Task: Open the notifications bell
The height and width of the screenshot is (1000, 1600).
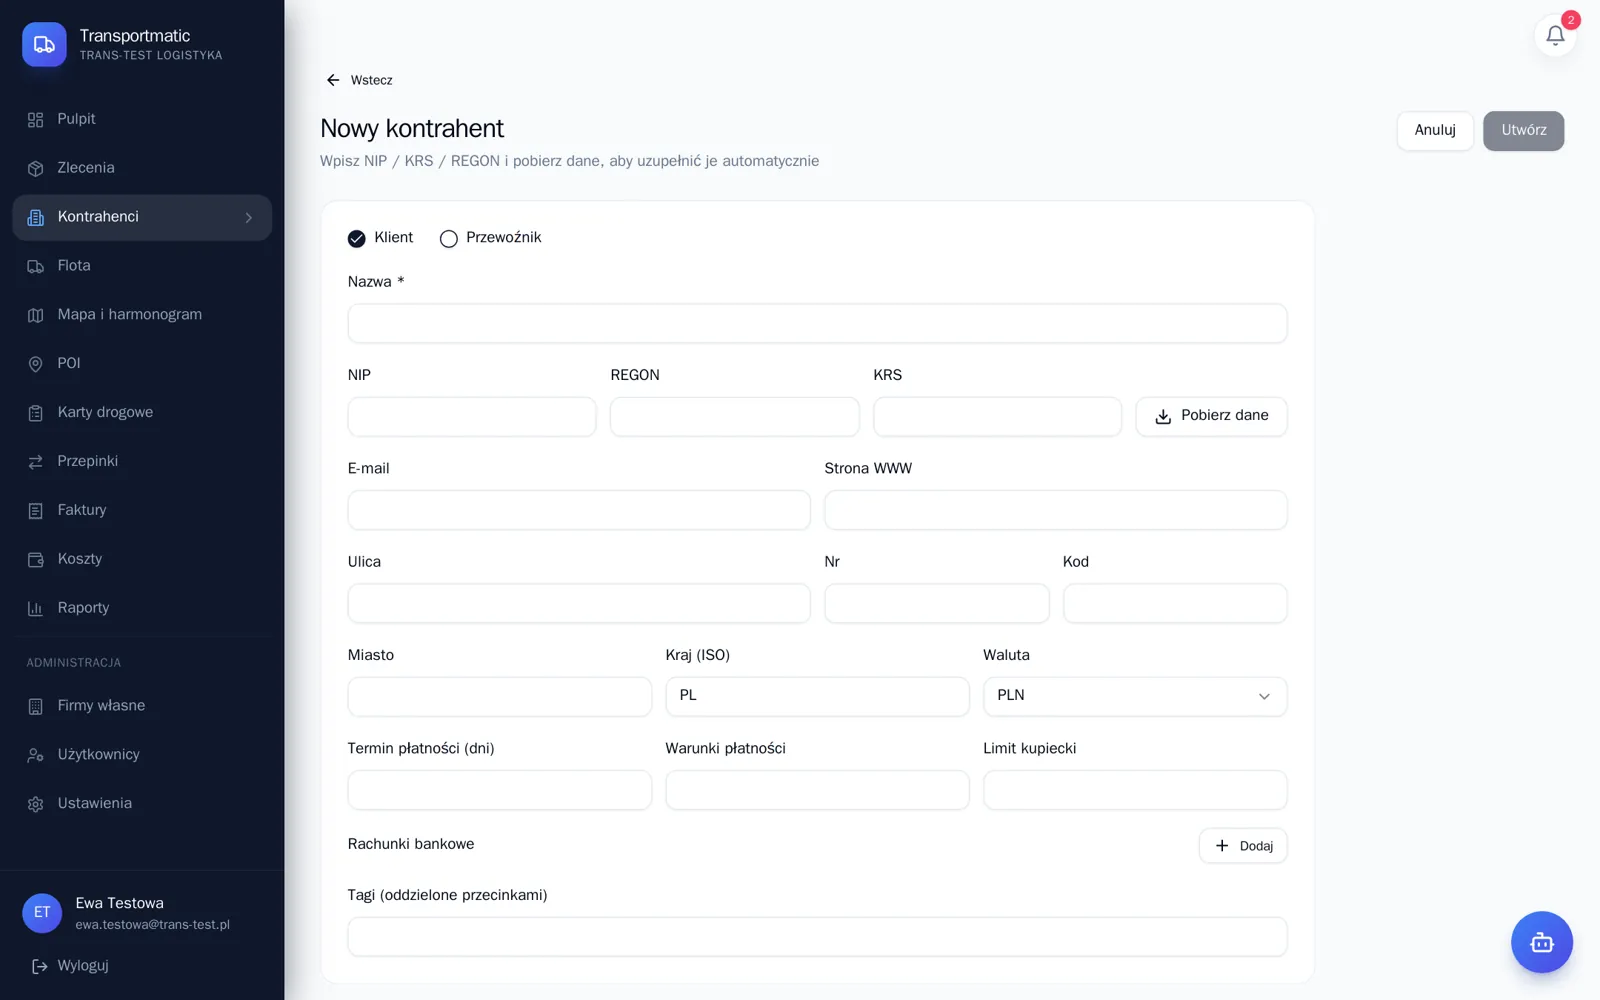Action: [1555, 36]
